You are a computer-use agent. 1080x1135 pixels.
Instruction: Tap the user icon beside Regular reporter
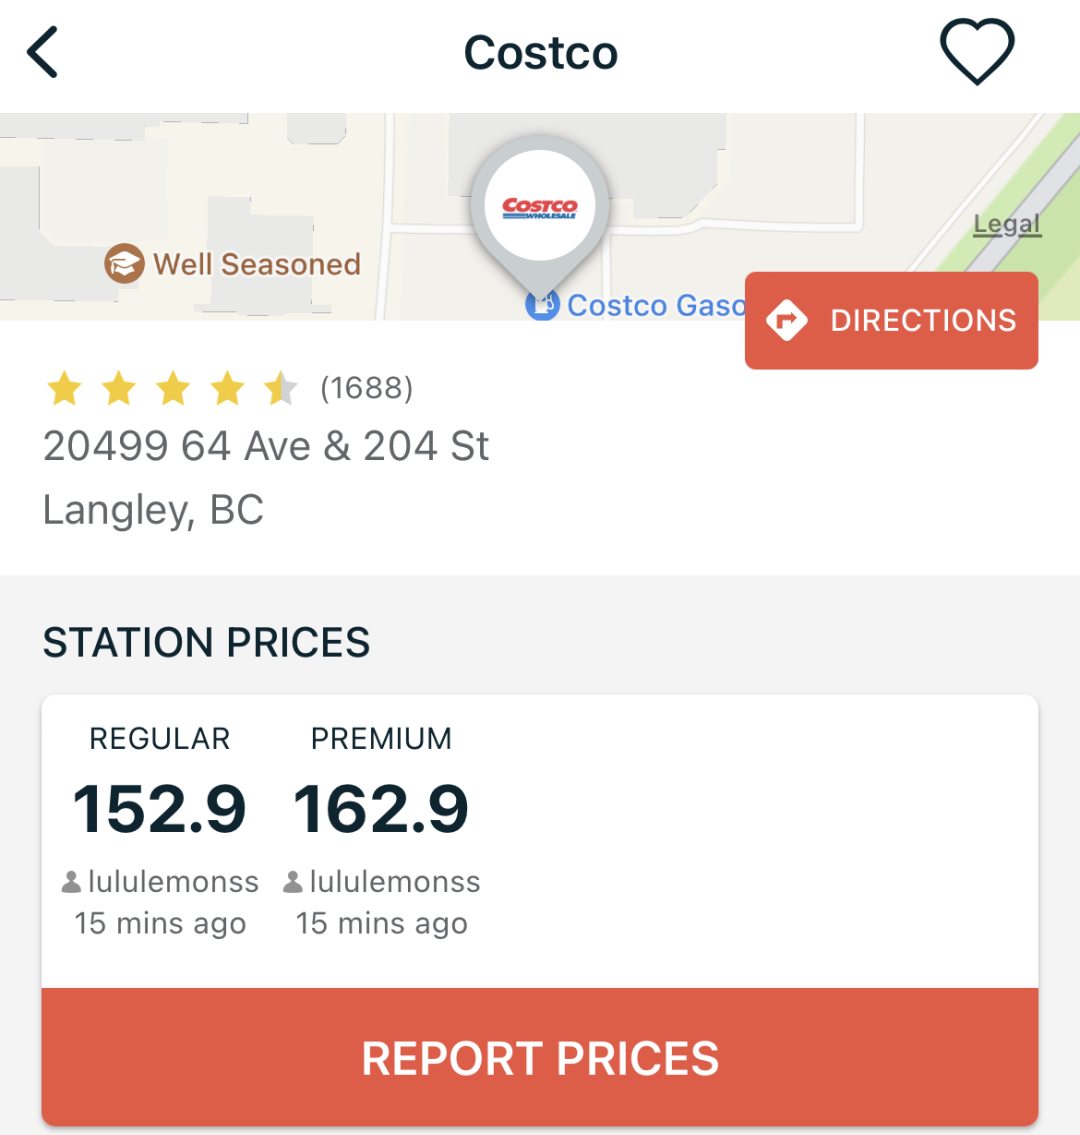click(x=71, y=882)
